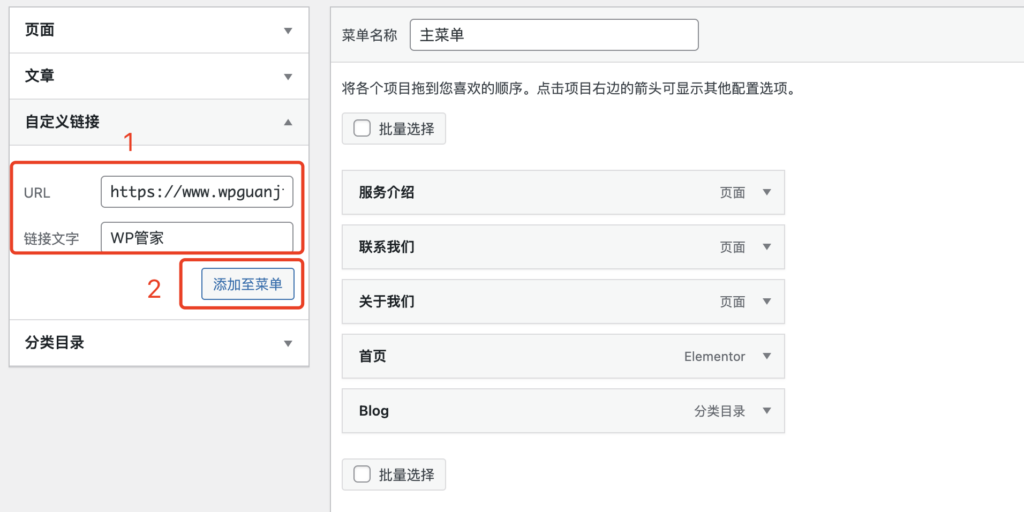Open options arrow for Blog item
The image size is (1024, 512).
point(767,411)
